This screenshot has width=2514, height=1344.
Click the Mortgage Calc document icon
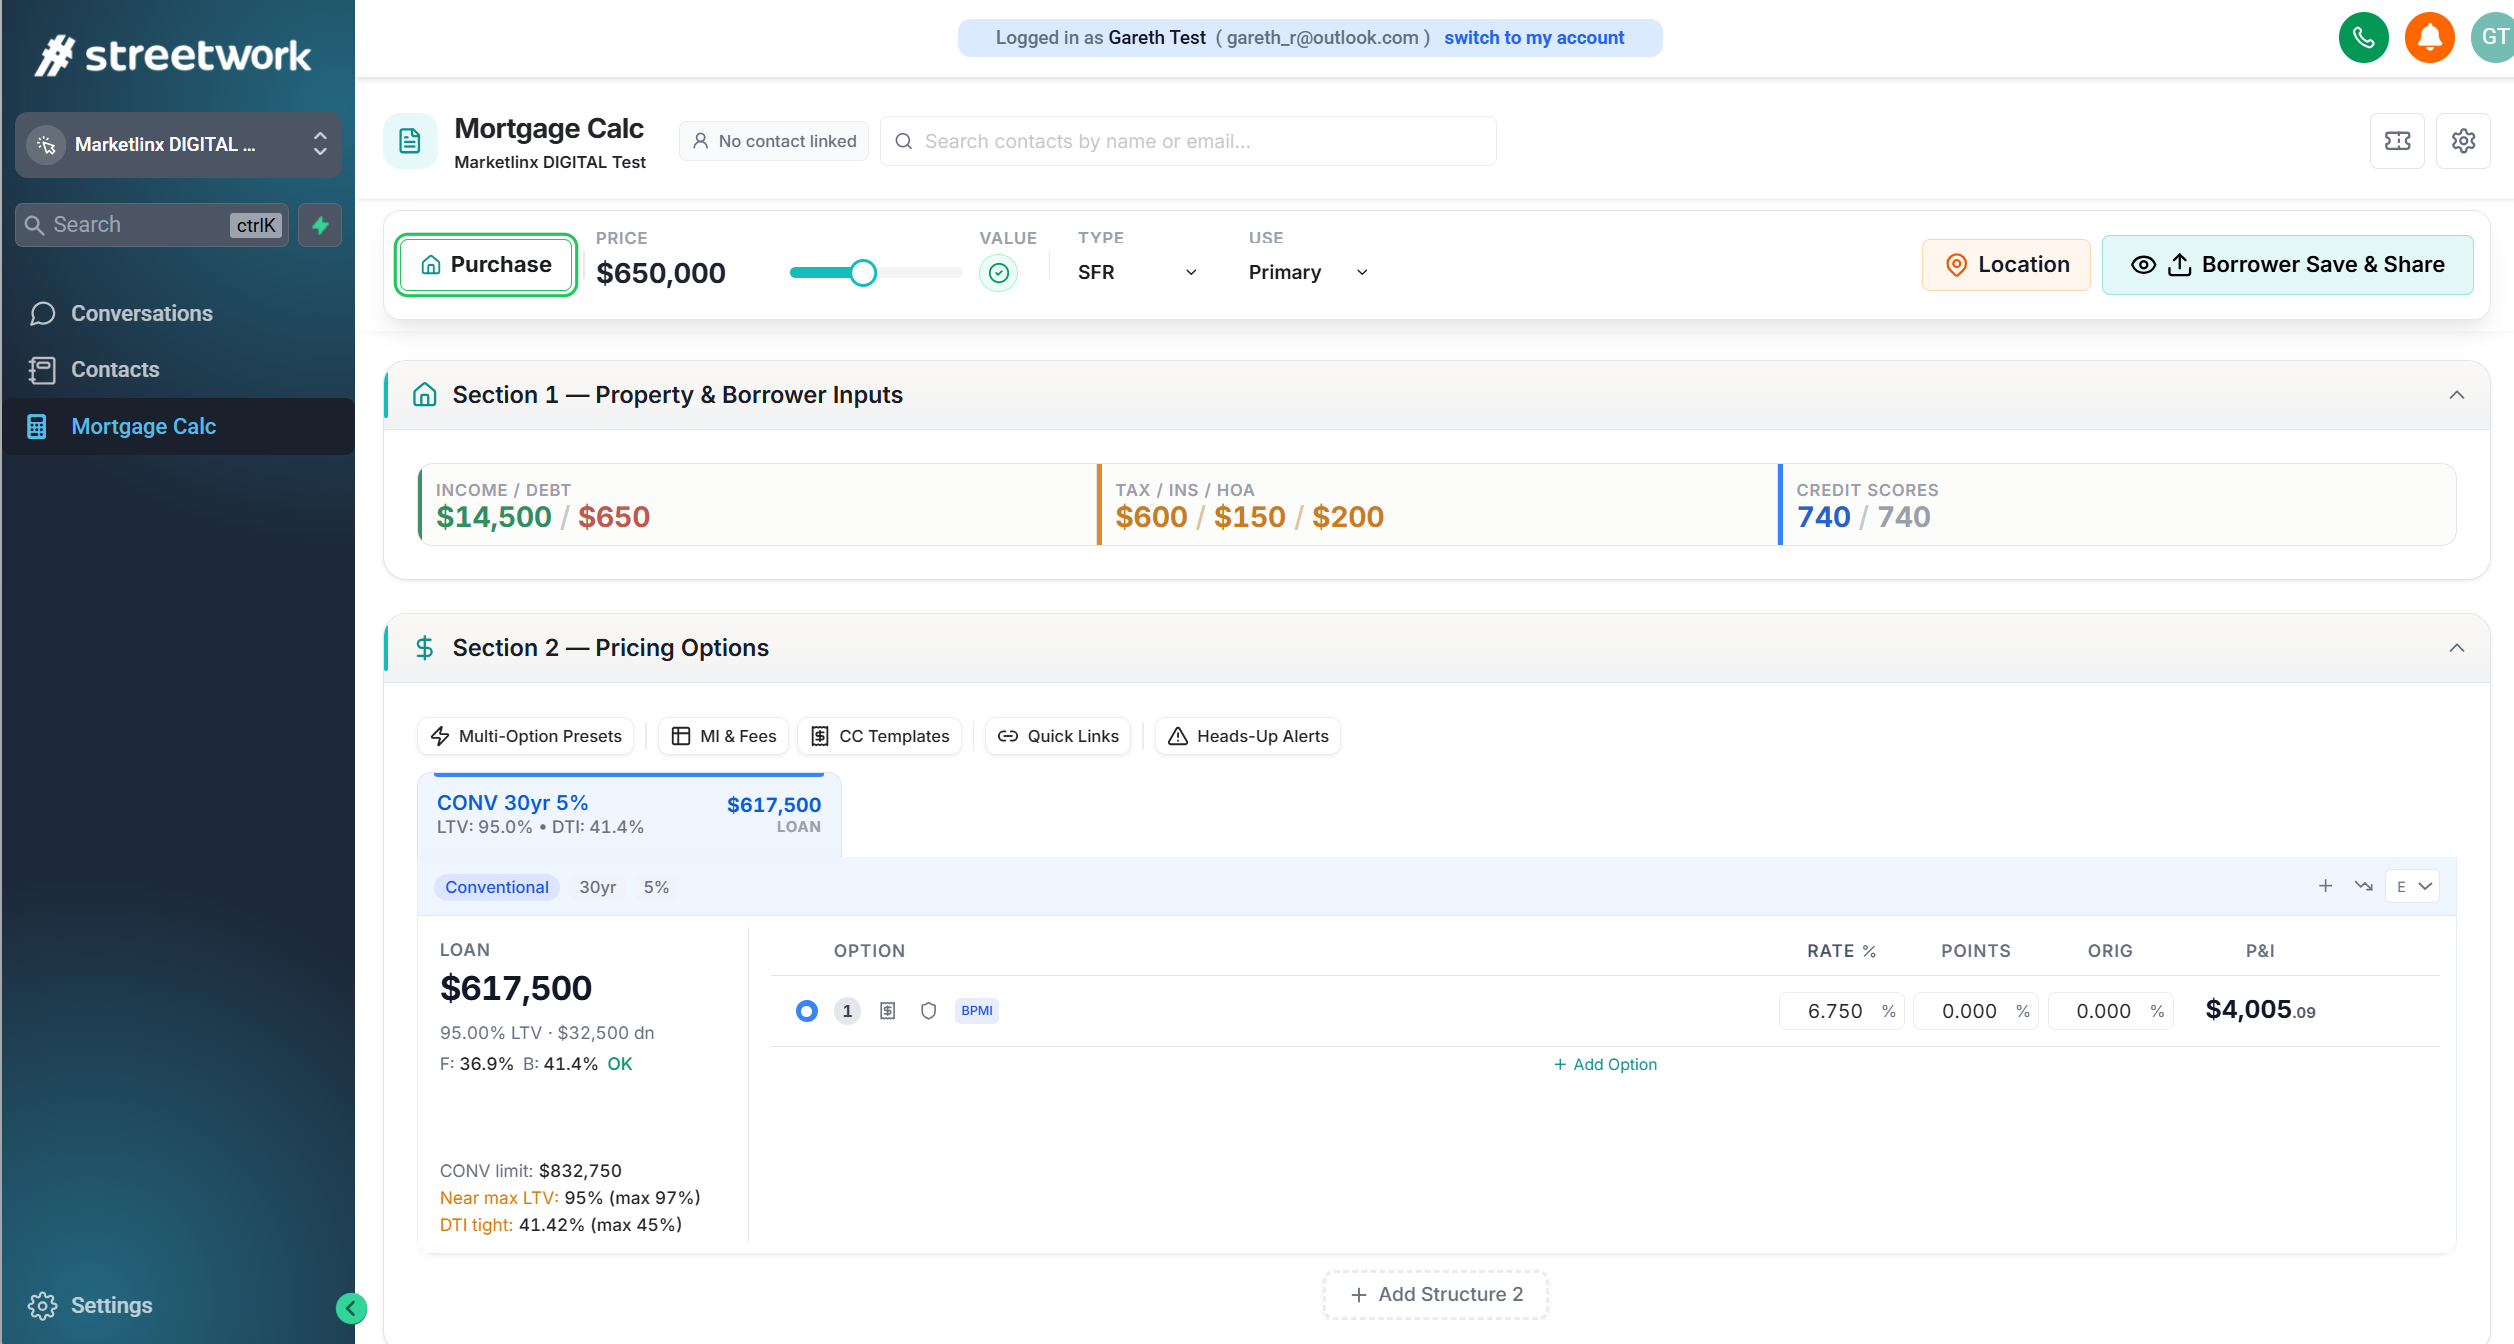410,141
